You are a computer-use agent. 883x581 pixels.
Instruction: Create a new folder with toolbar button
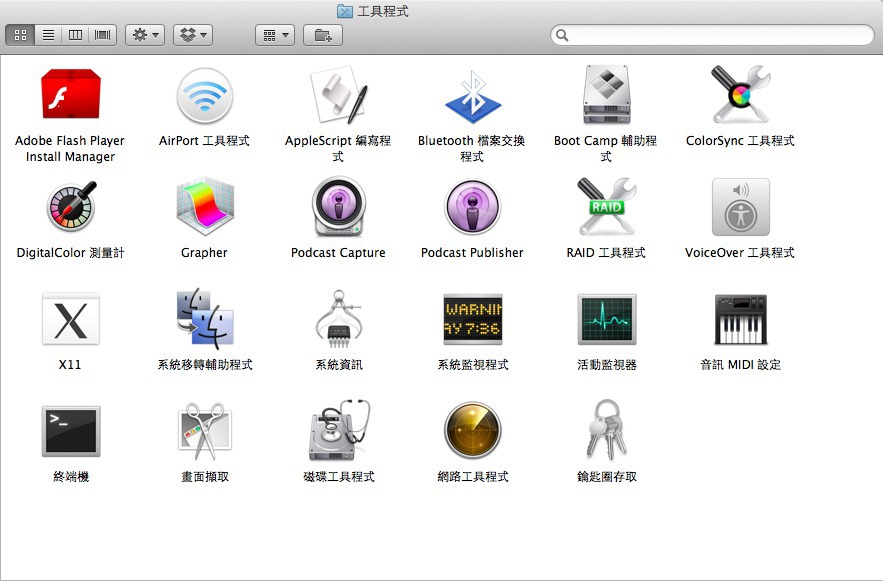(x=323, y=35)
